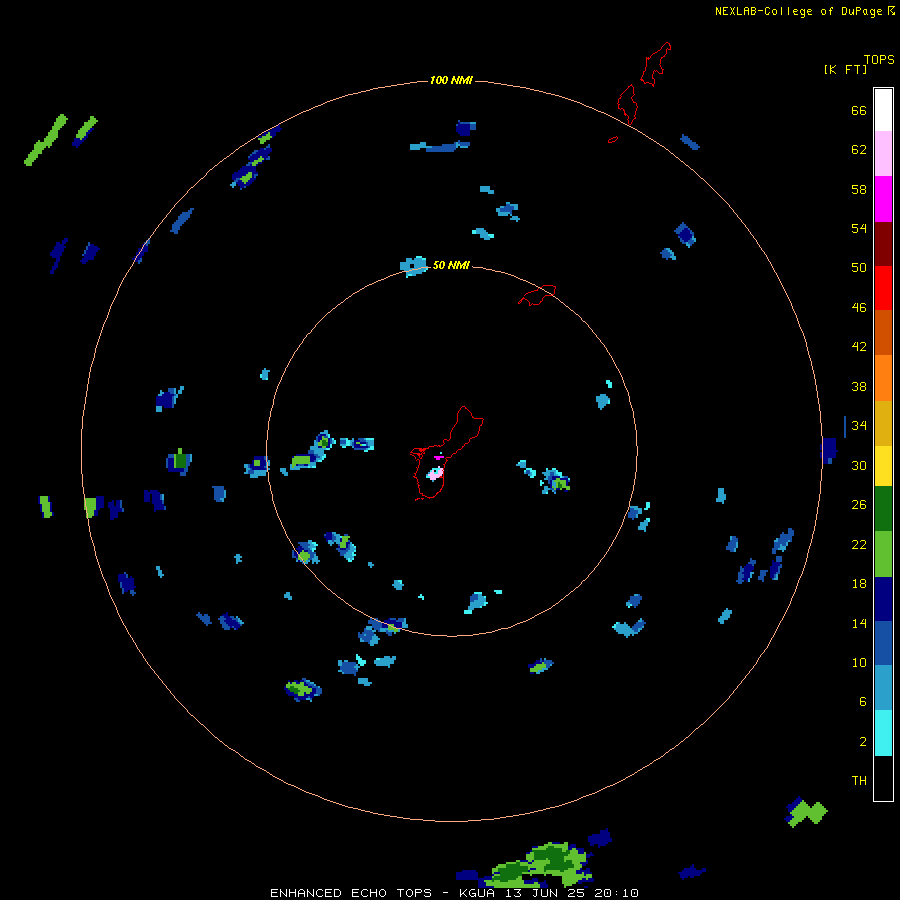Click the ENHANCED ECHO TOPS KGUA caption
The image size is (900, 900).
454,893
